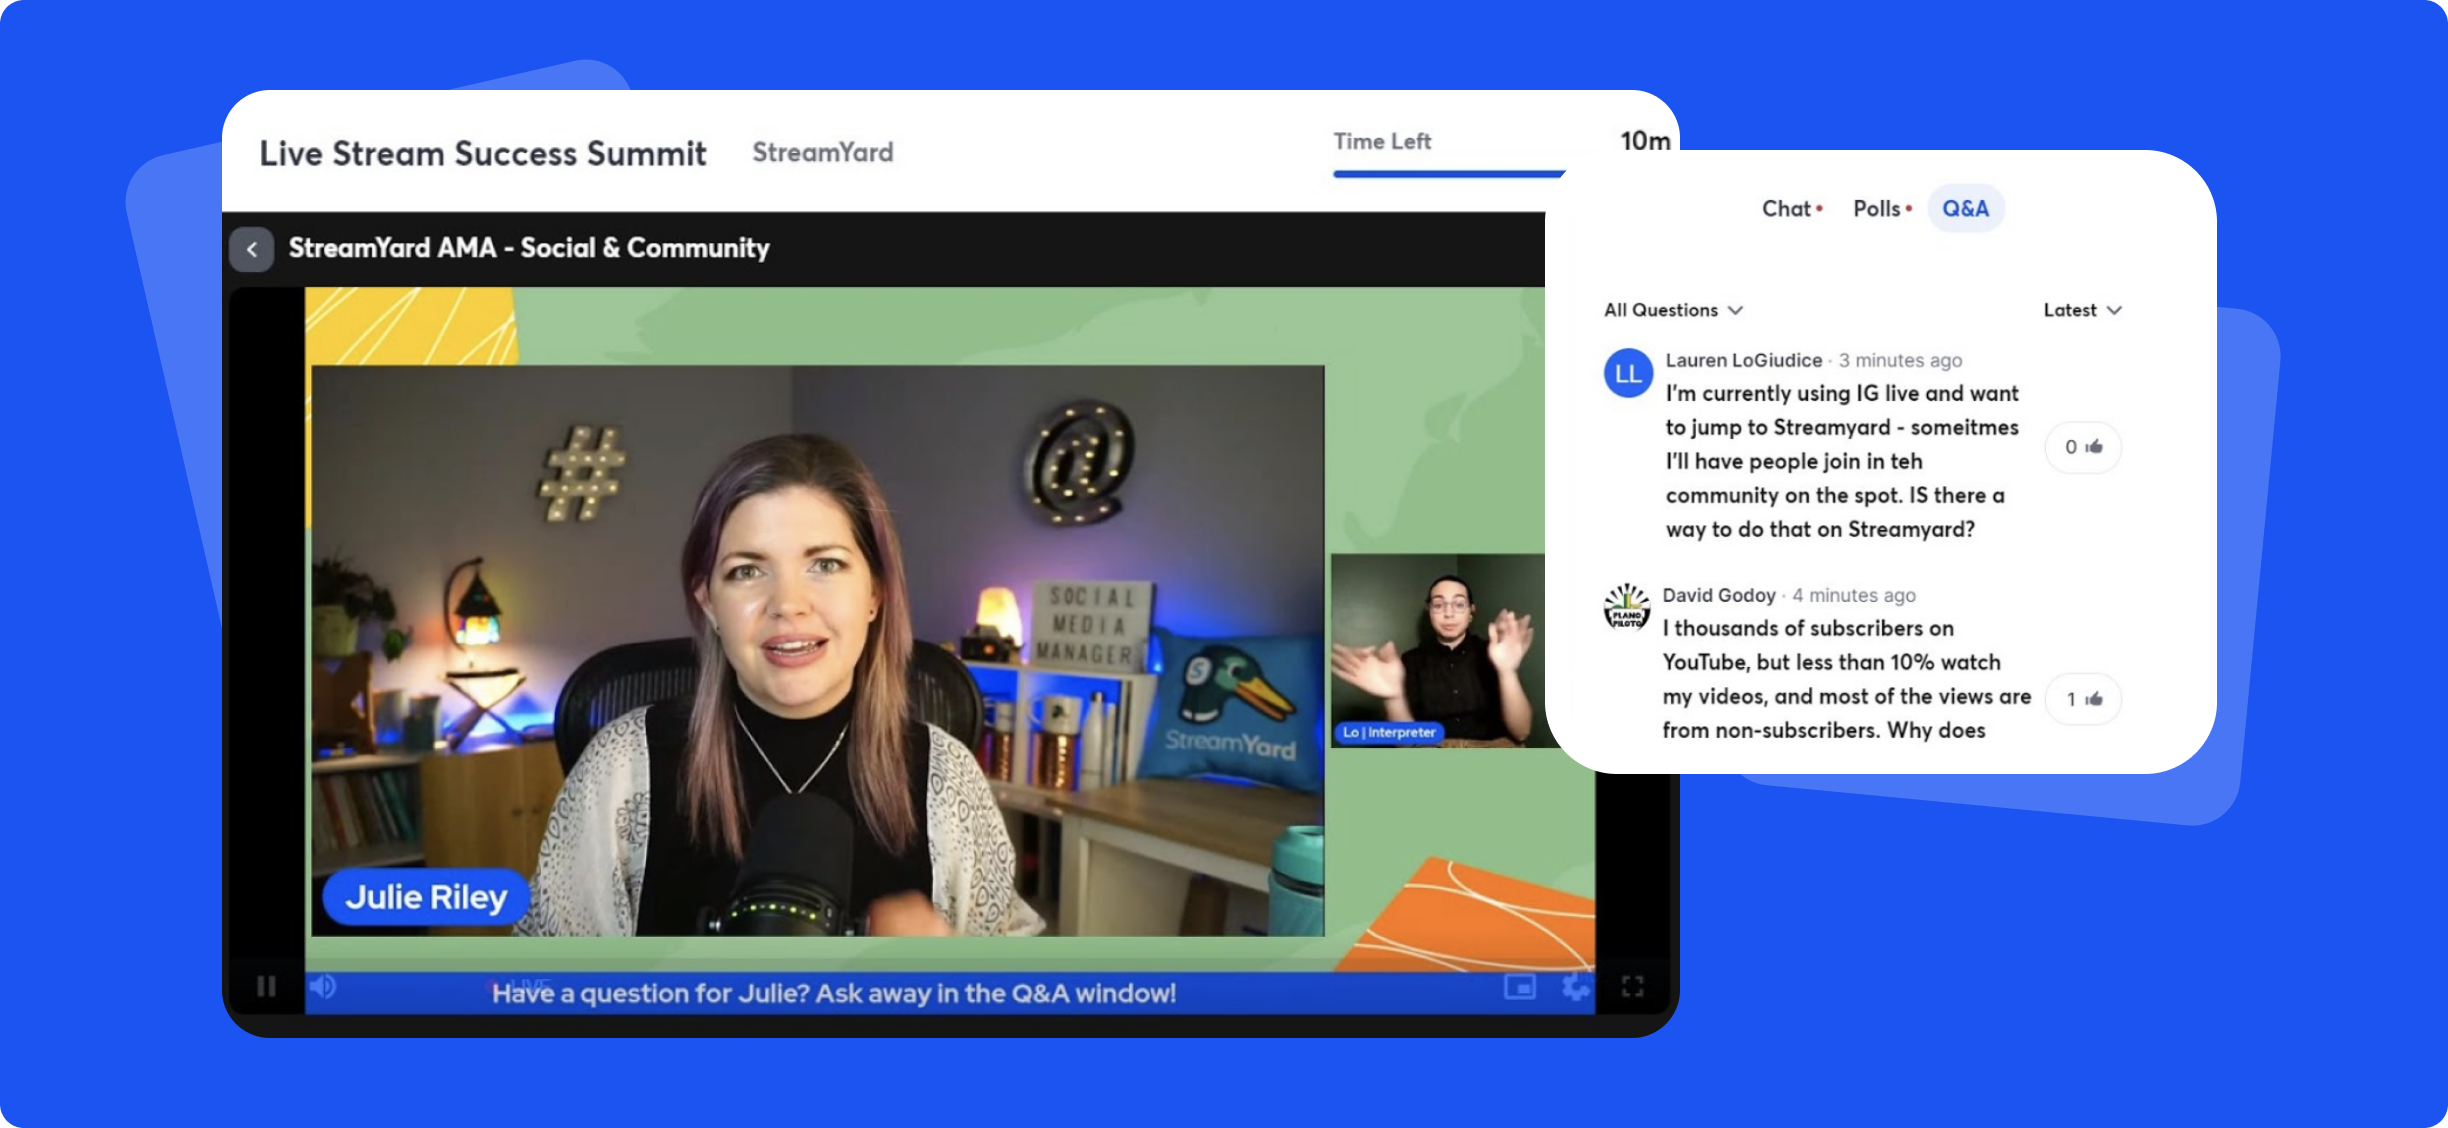This screenshot has width=2448, height=1128.
Task: Click the 'Have a question for Julie?' banner
Action: coord(834,993)
